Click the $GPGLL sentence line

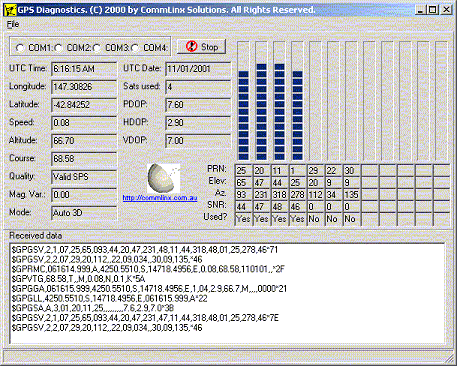point(109,298)
